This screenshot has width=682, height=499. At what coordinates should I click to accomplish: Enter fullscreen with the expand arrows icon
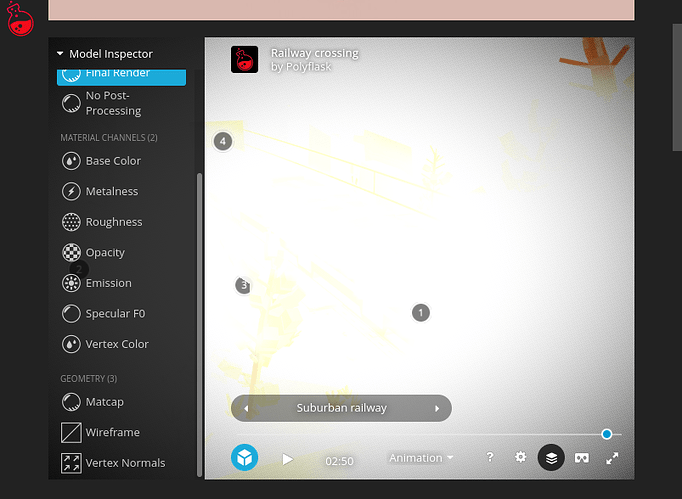612,458
